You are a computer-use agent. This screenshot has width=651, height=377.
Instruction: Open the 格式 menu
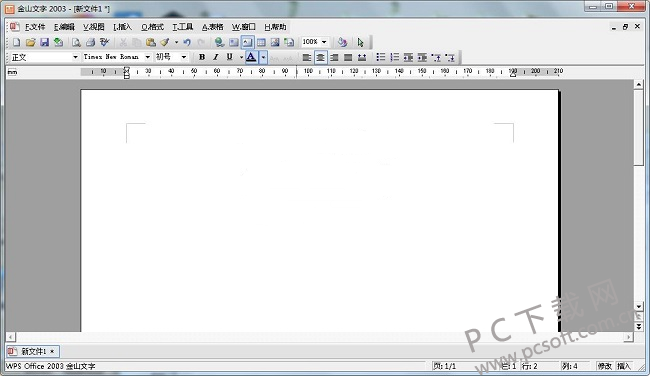click(152, 27)
